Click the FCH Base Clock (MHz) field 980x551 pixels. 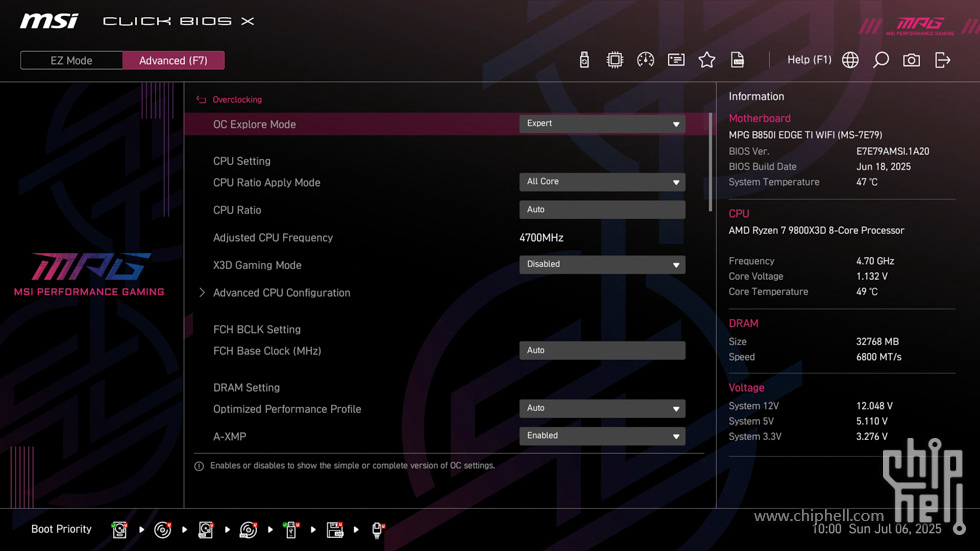[x=602, y=350]
